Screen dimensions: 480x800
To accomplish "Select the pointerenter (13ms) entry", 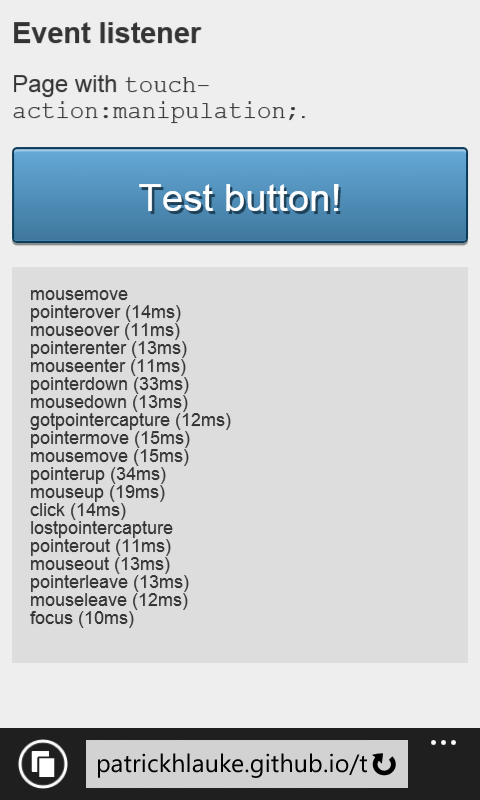I will [109, 348].
